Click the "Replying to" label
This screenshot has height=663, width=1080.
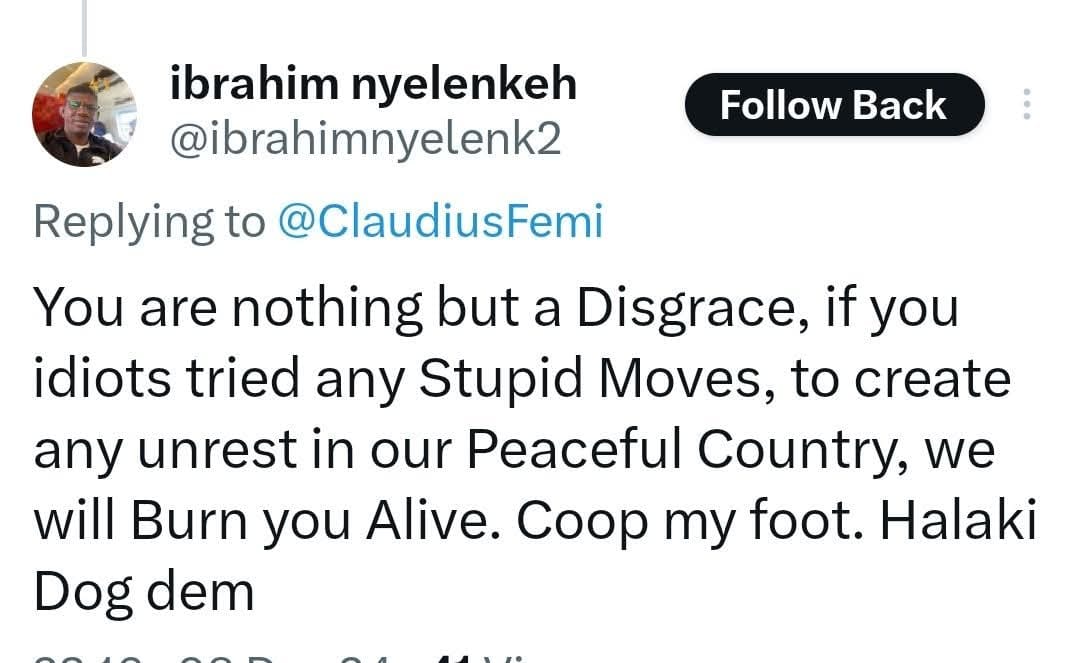(149, 222)
